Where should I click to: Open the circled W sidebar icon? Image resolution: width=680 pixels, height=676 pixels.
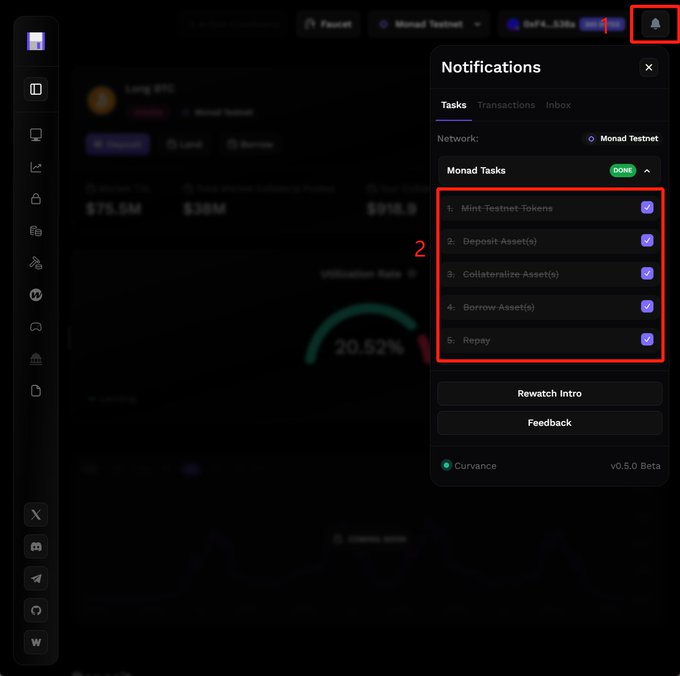coord(36,295)
